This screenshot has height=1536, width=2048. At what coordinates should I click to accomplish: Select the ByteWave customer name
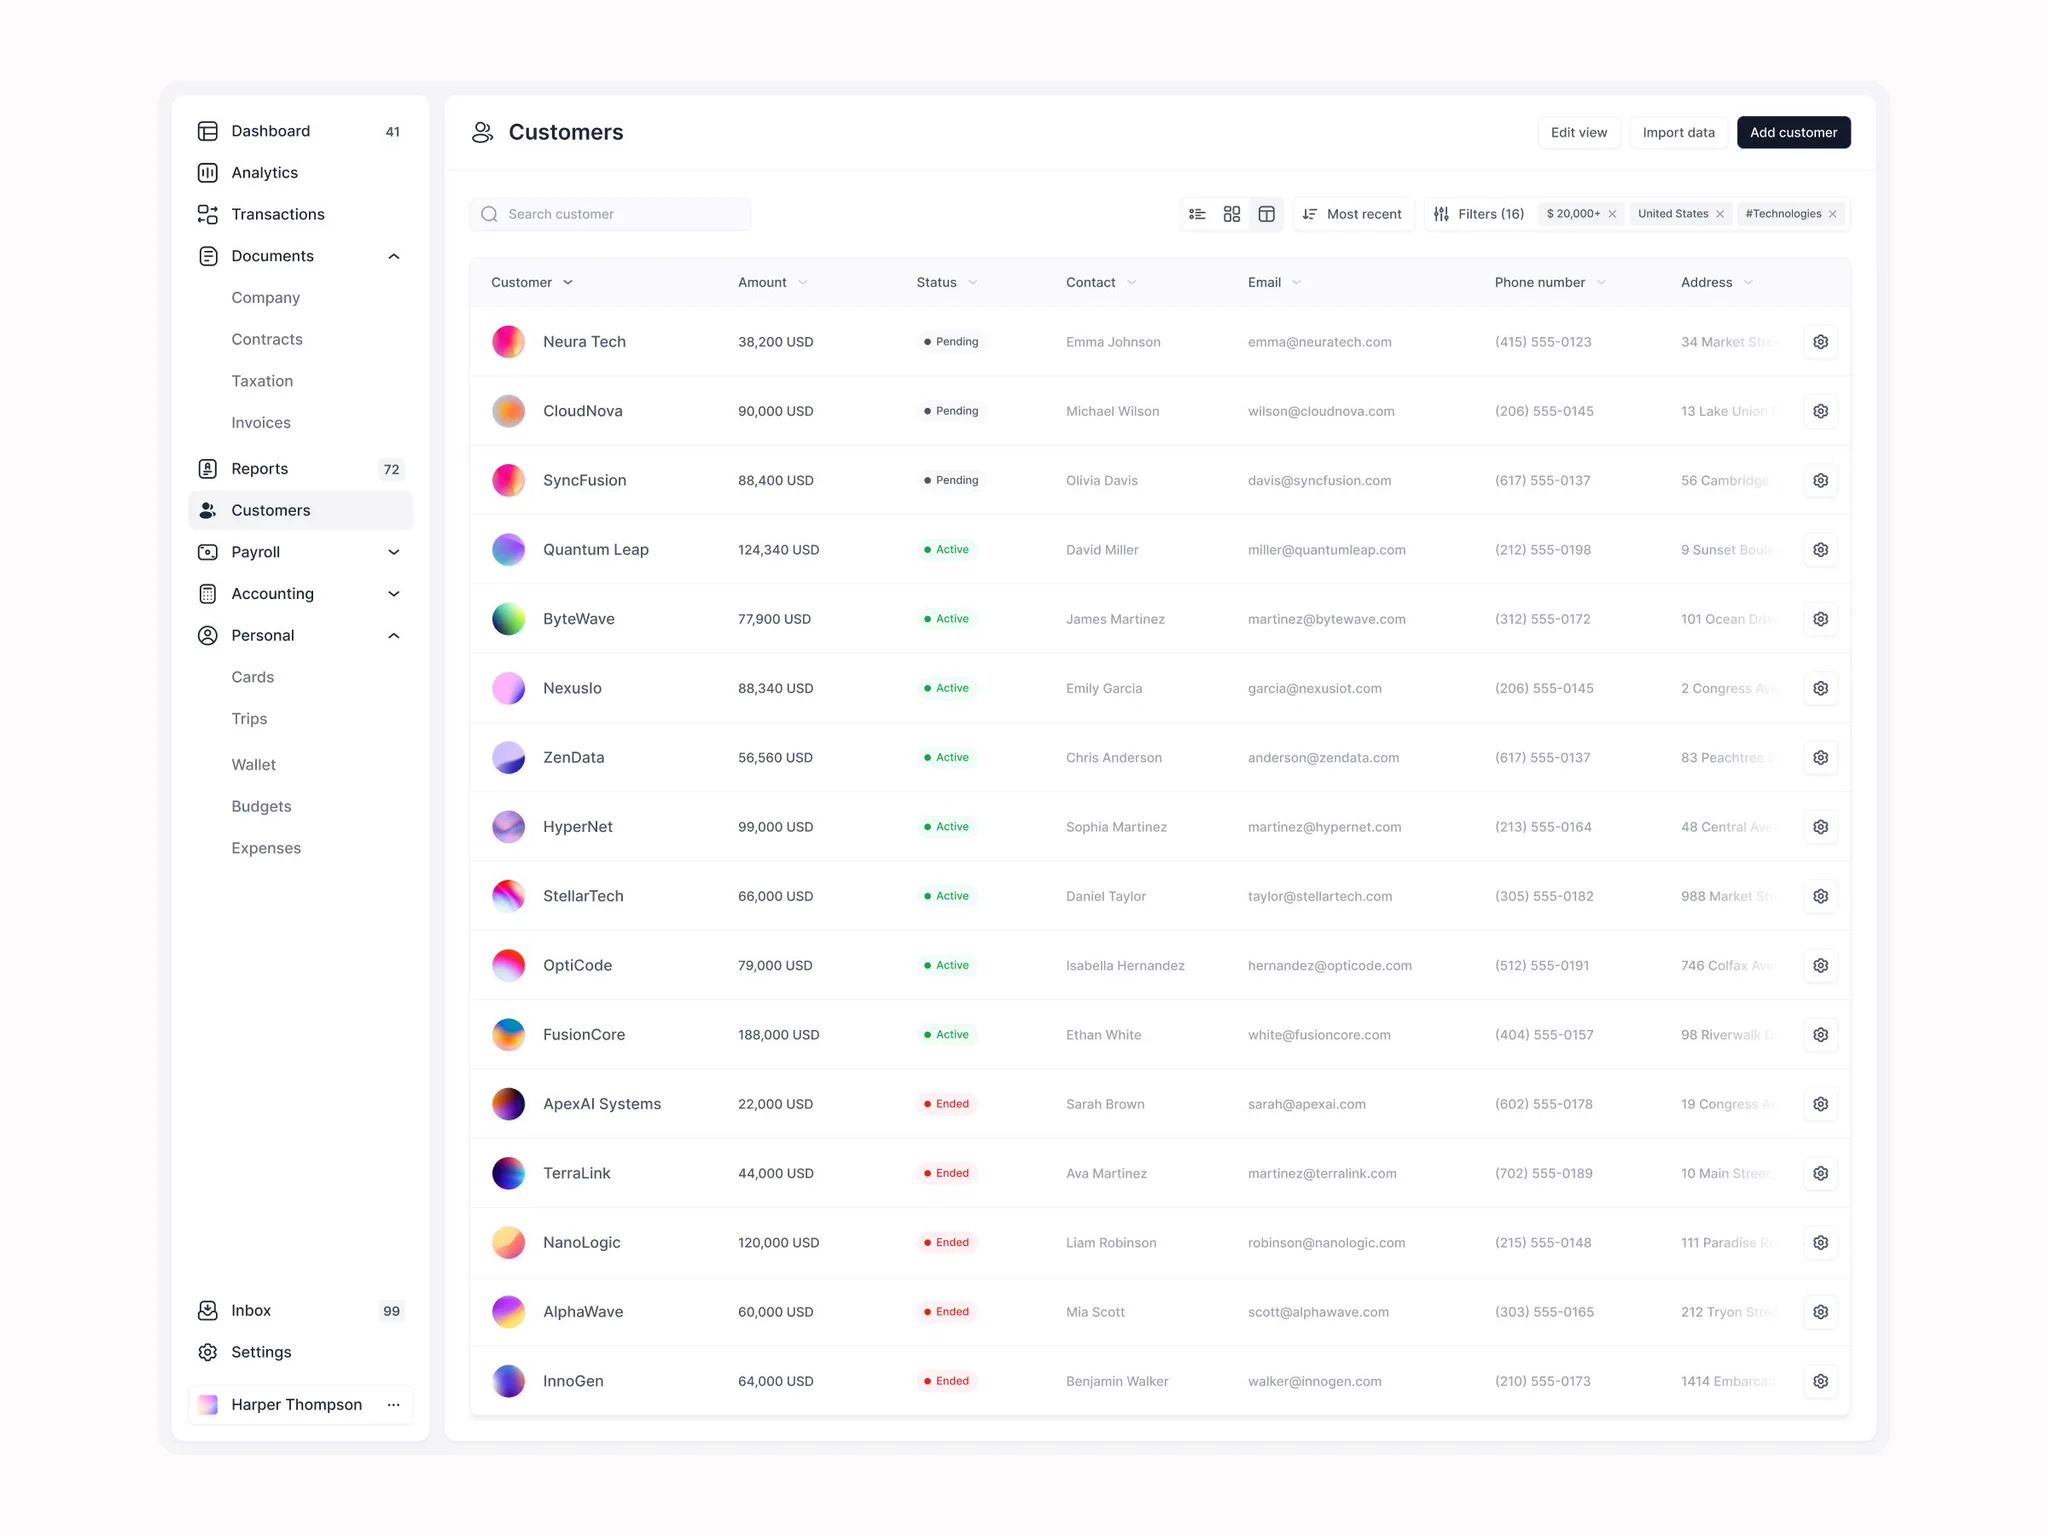point(579,619)
